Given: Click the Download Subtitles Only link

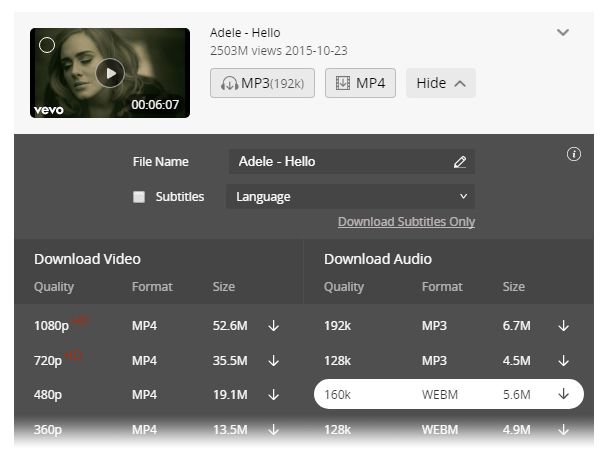Looking at the screenshot, I should pyautogui.click(x=407, y=222).
